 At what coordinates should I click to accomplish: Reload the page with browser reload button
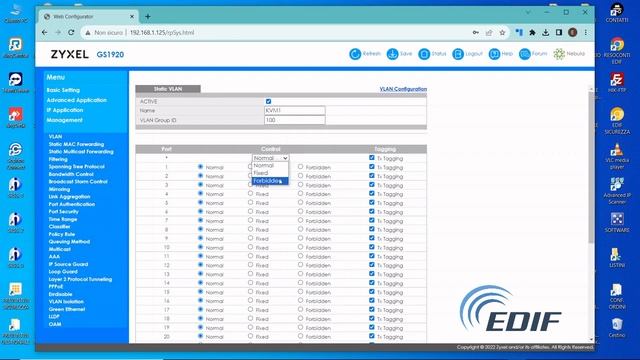point(71,32)
